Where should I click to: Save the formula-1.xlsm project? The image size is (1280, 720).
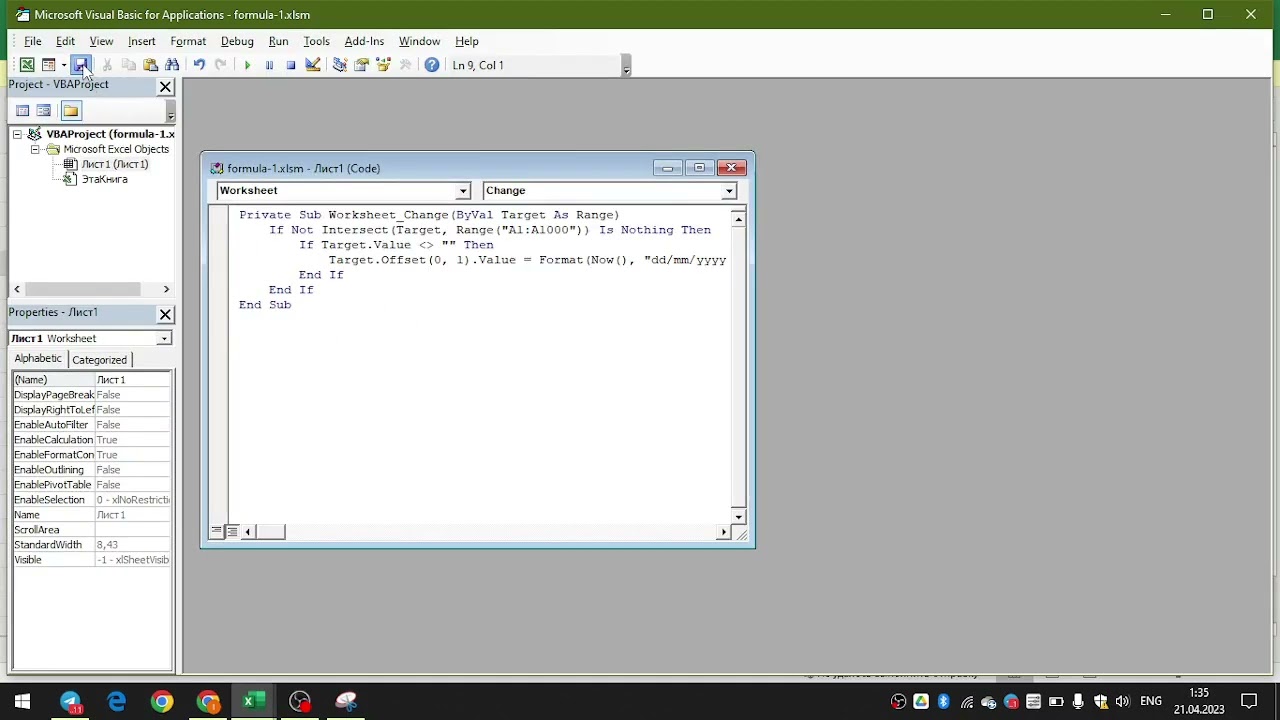81,65
